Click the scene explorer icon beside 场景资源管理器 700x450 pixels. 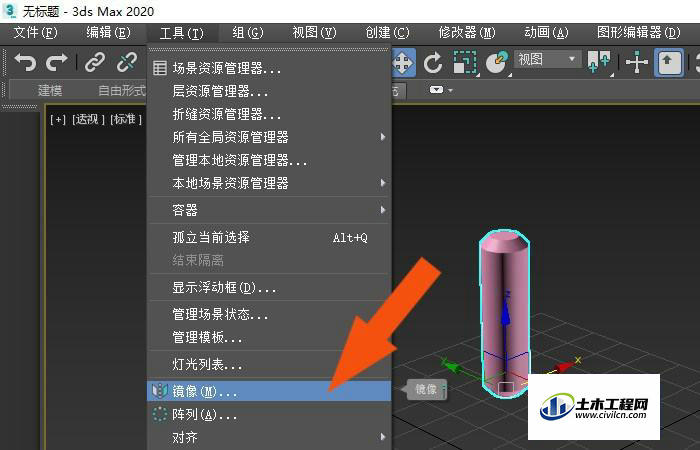click(x=160, y=68)
